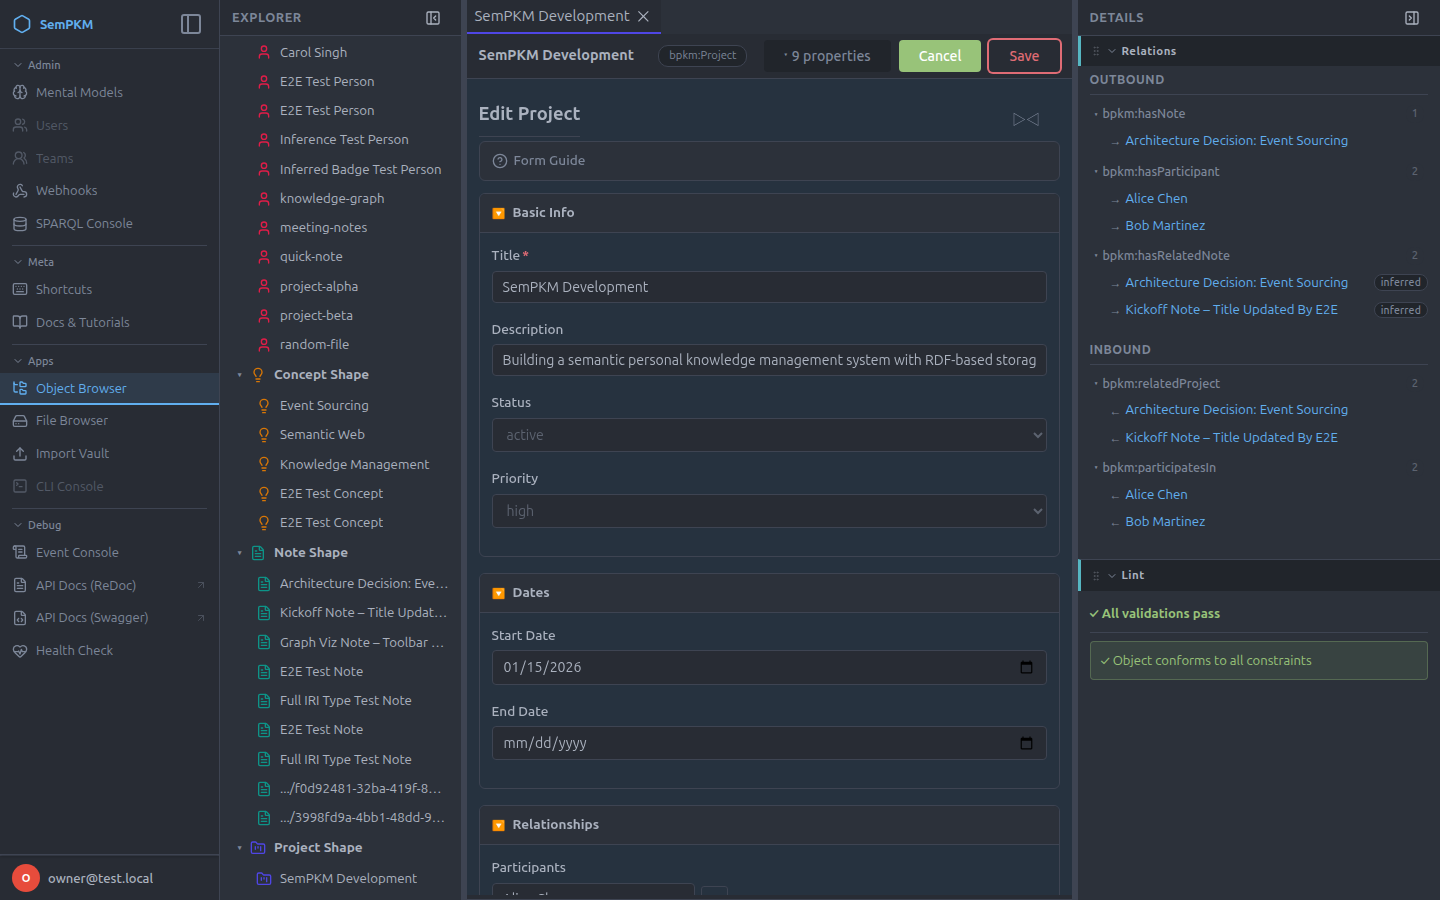This screenshot has width=1440, height=900.
Task: Open the Object Browser menu item
Action: tap(109, 389)
